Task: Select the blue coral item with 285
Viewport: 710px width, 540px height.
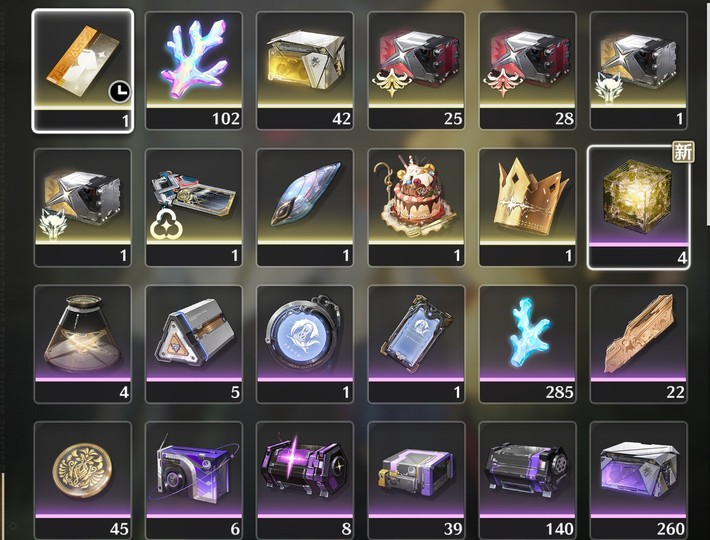Action: pos(528,344)
